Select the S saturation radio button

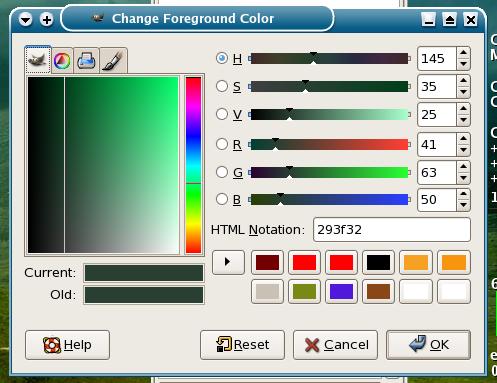click(x=222, y=86)
